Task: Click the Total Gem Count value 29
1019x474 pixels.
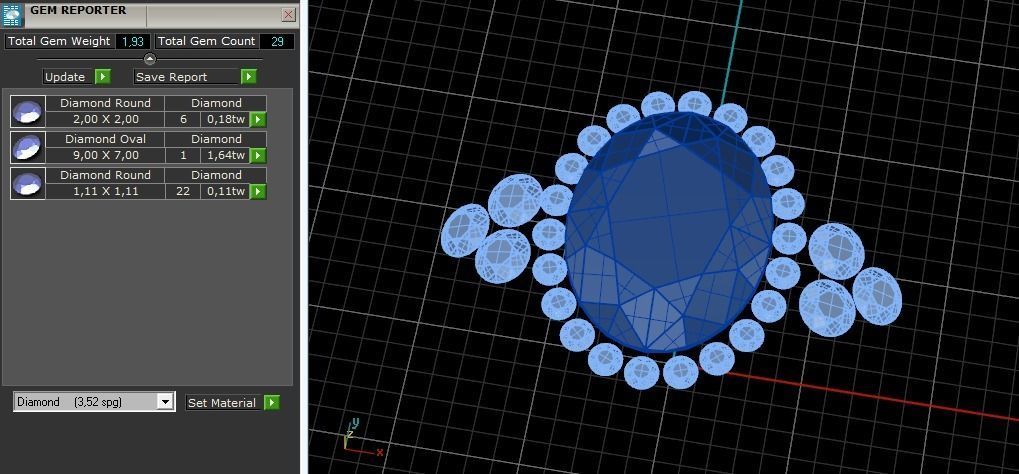Action: coord(277,42)
